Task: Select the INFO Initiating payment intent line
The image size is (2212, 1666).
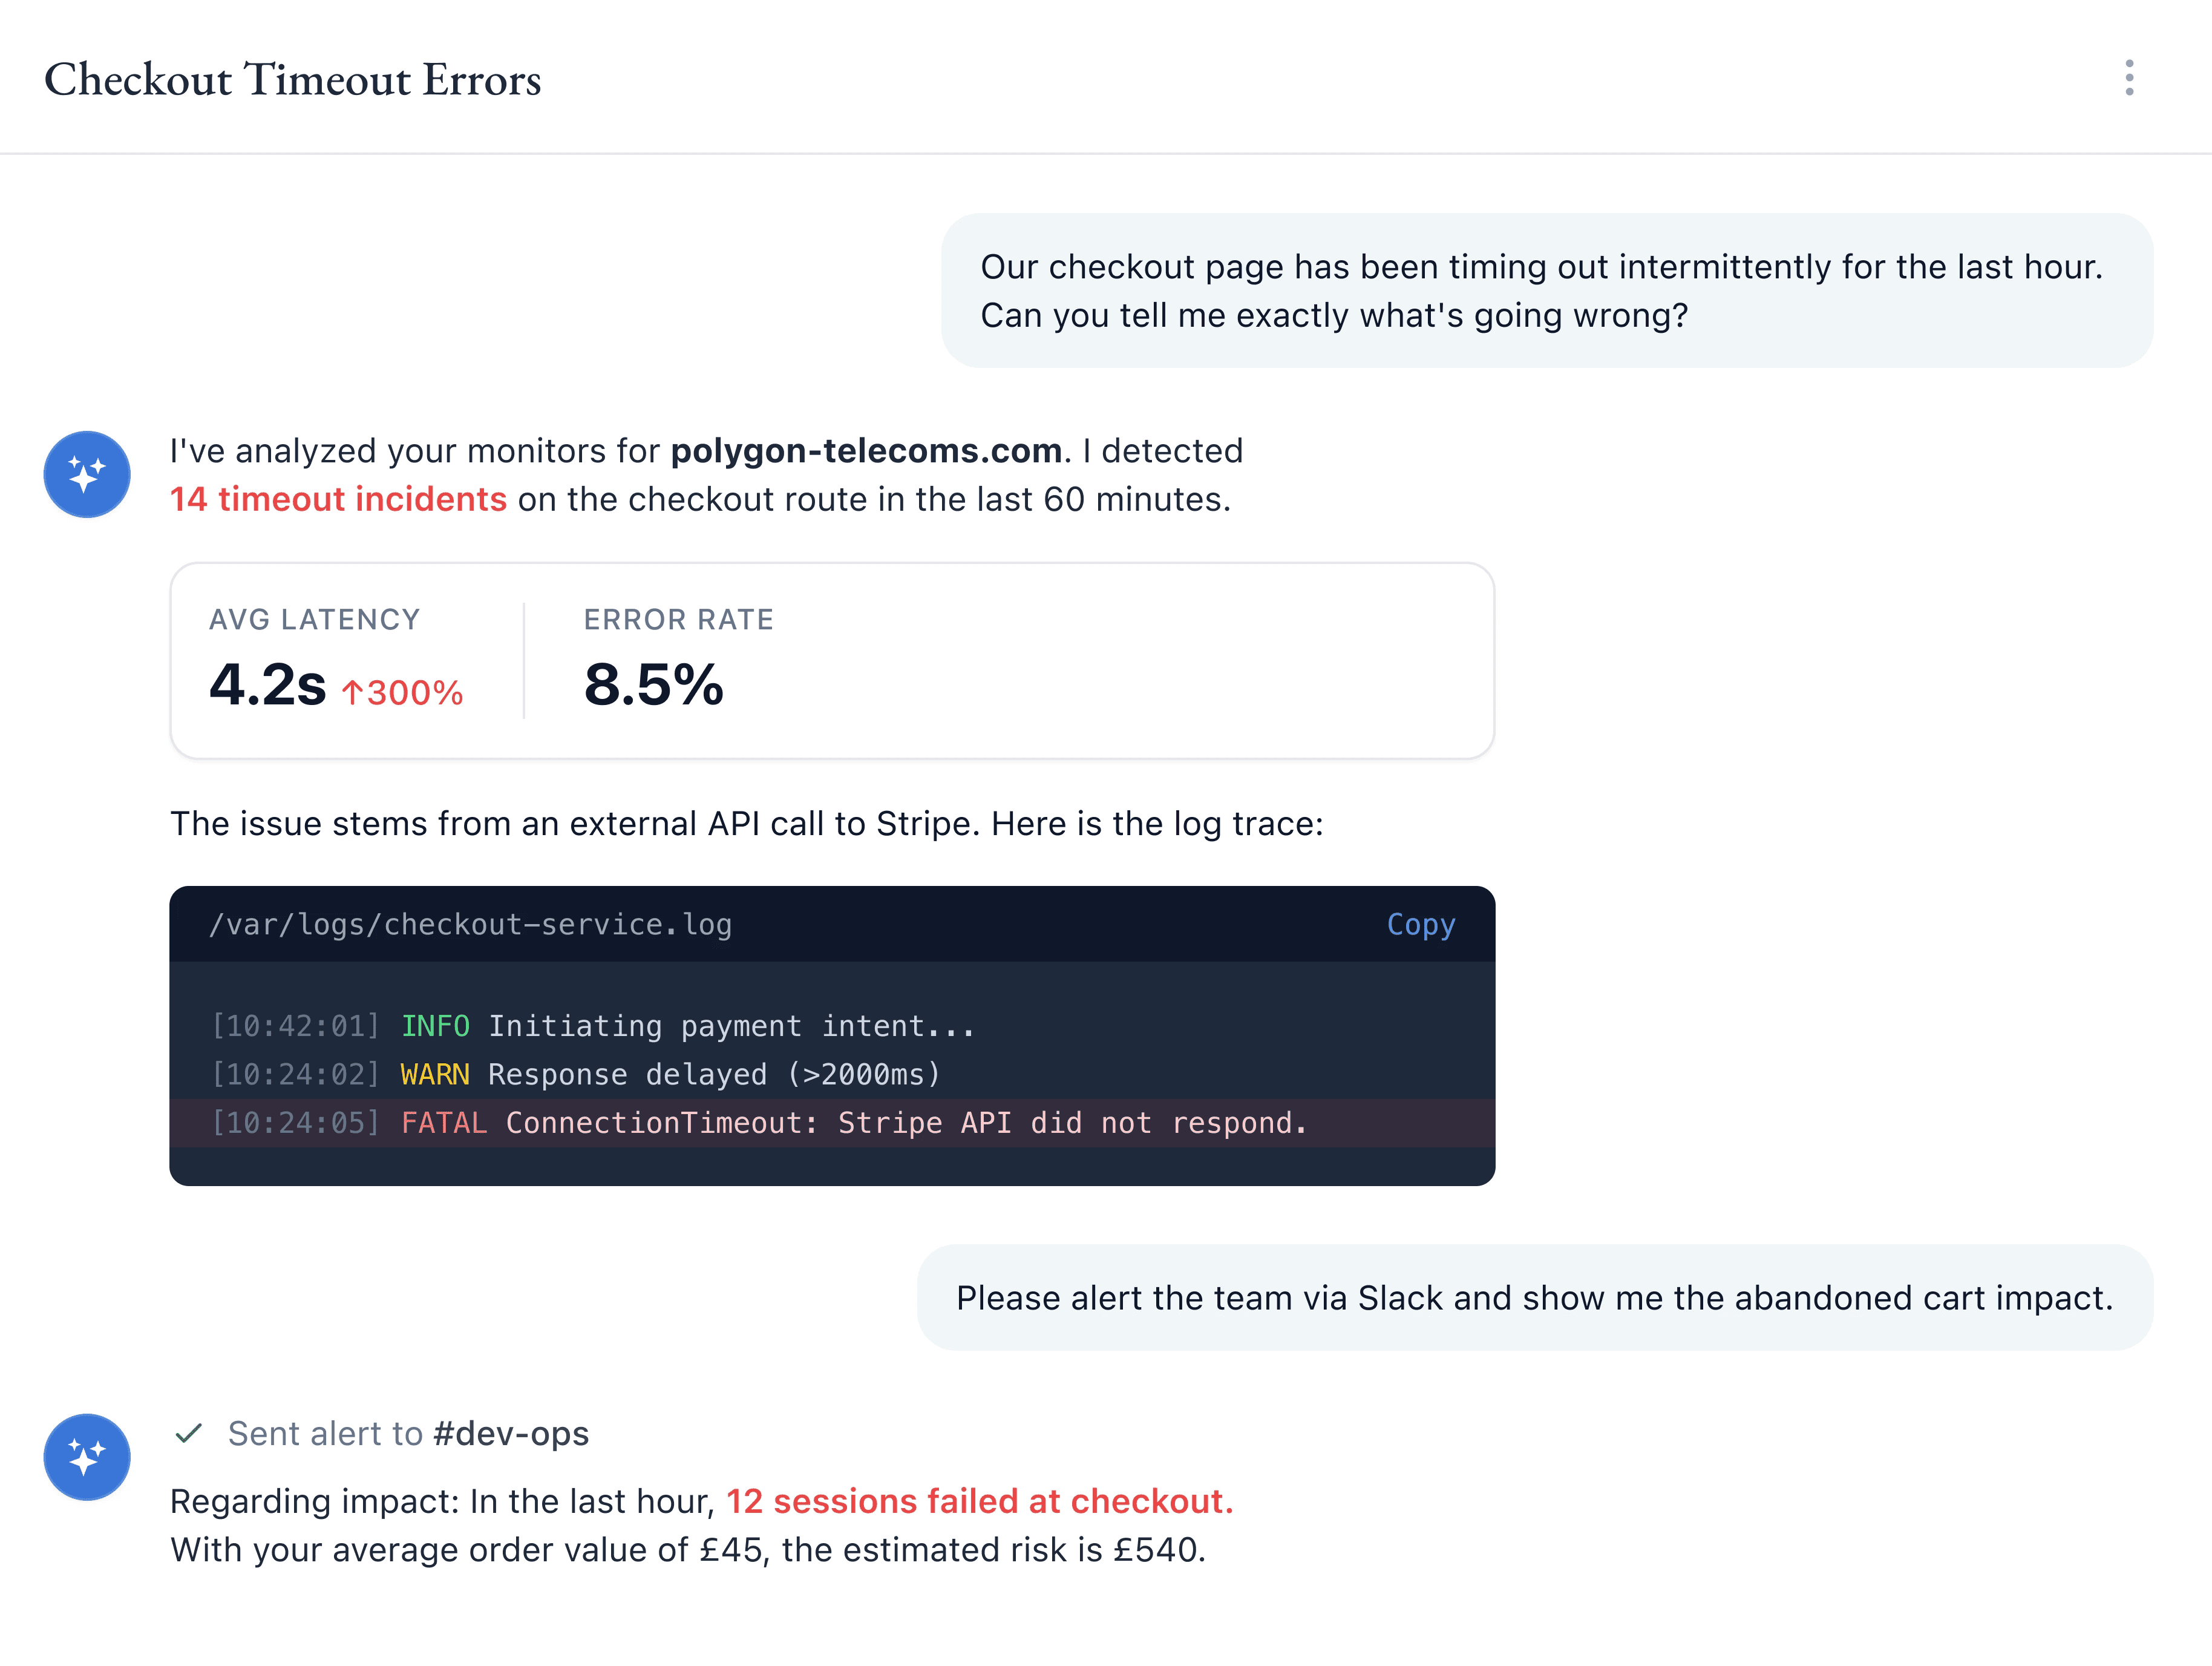Action: coord(593,1025)
